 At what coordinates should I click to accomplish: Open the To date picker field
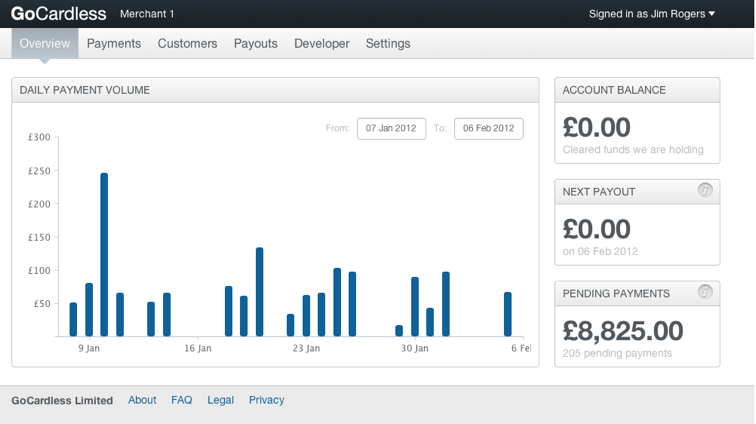tap(488, 128)
